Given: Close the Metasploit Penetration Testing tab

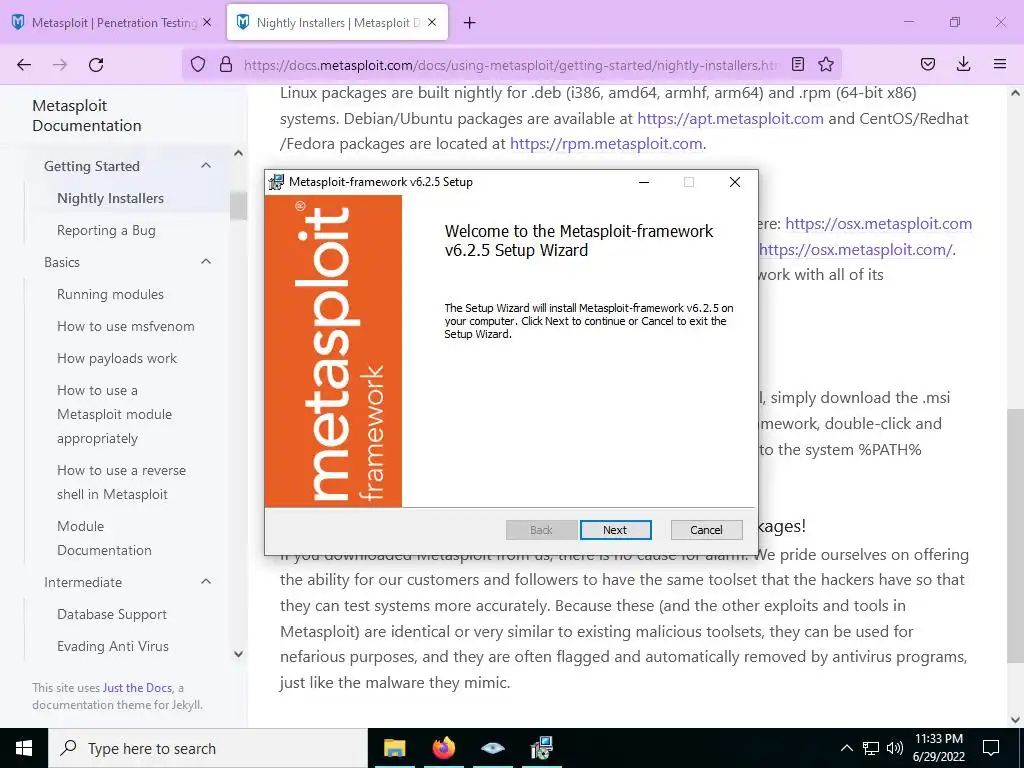Looking at the screenshot, I should pos(207,22).
